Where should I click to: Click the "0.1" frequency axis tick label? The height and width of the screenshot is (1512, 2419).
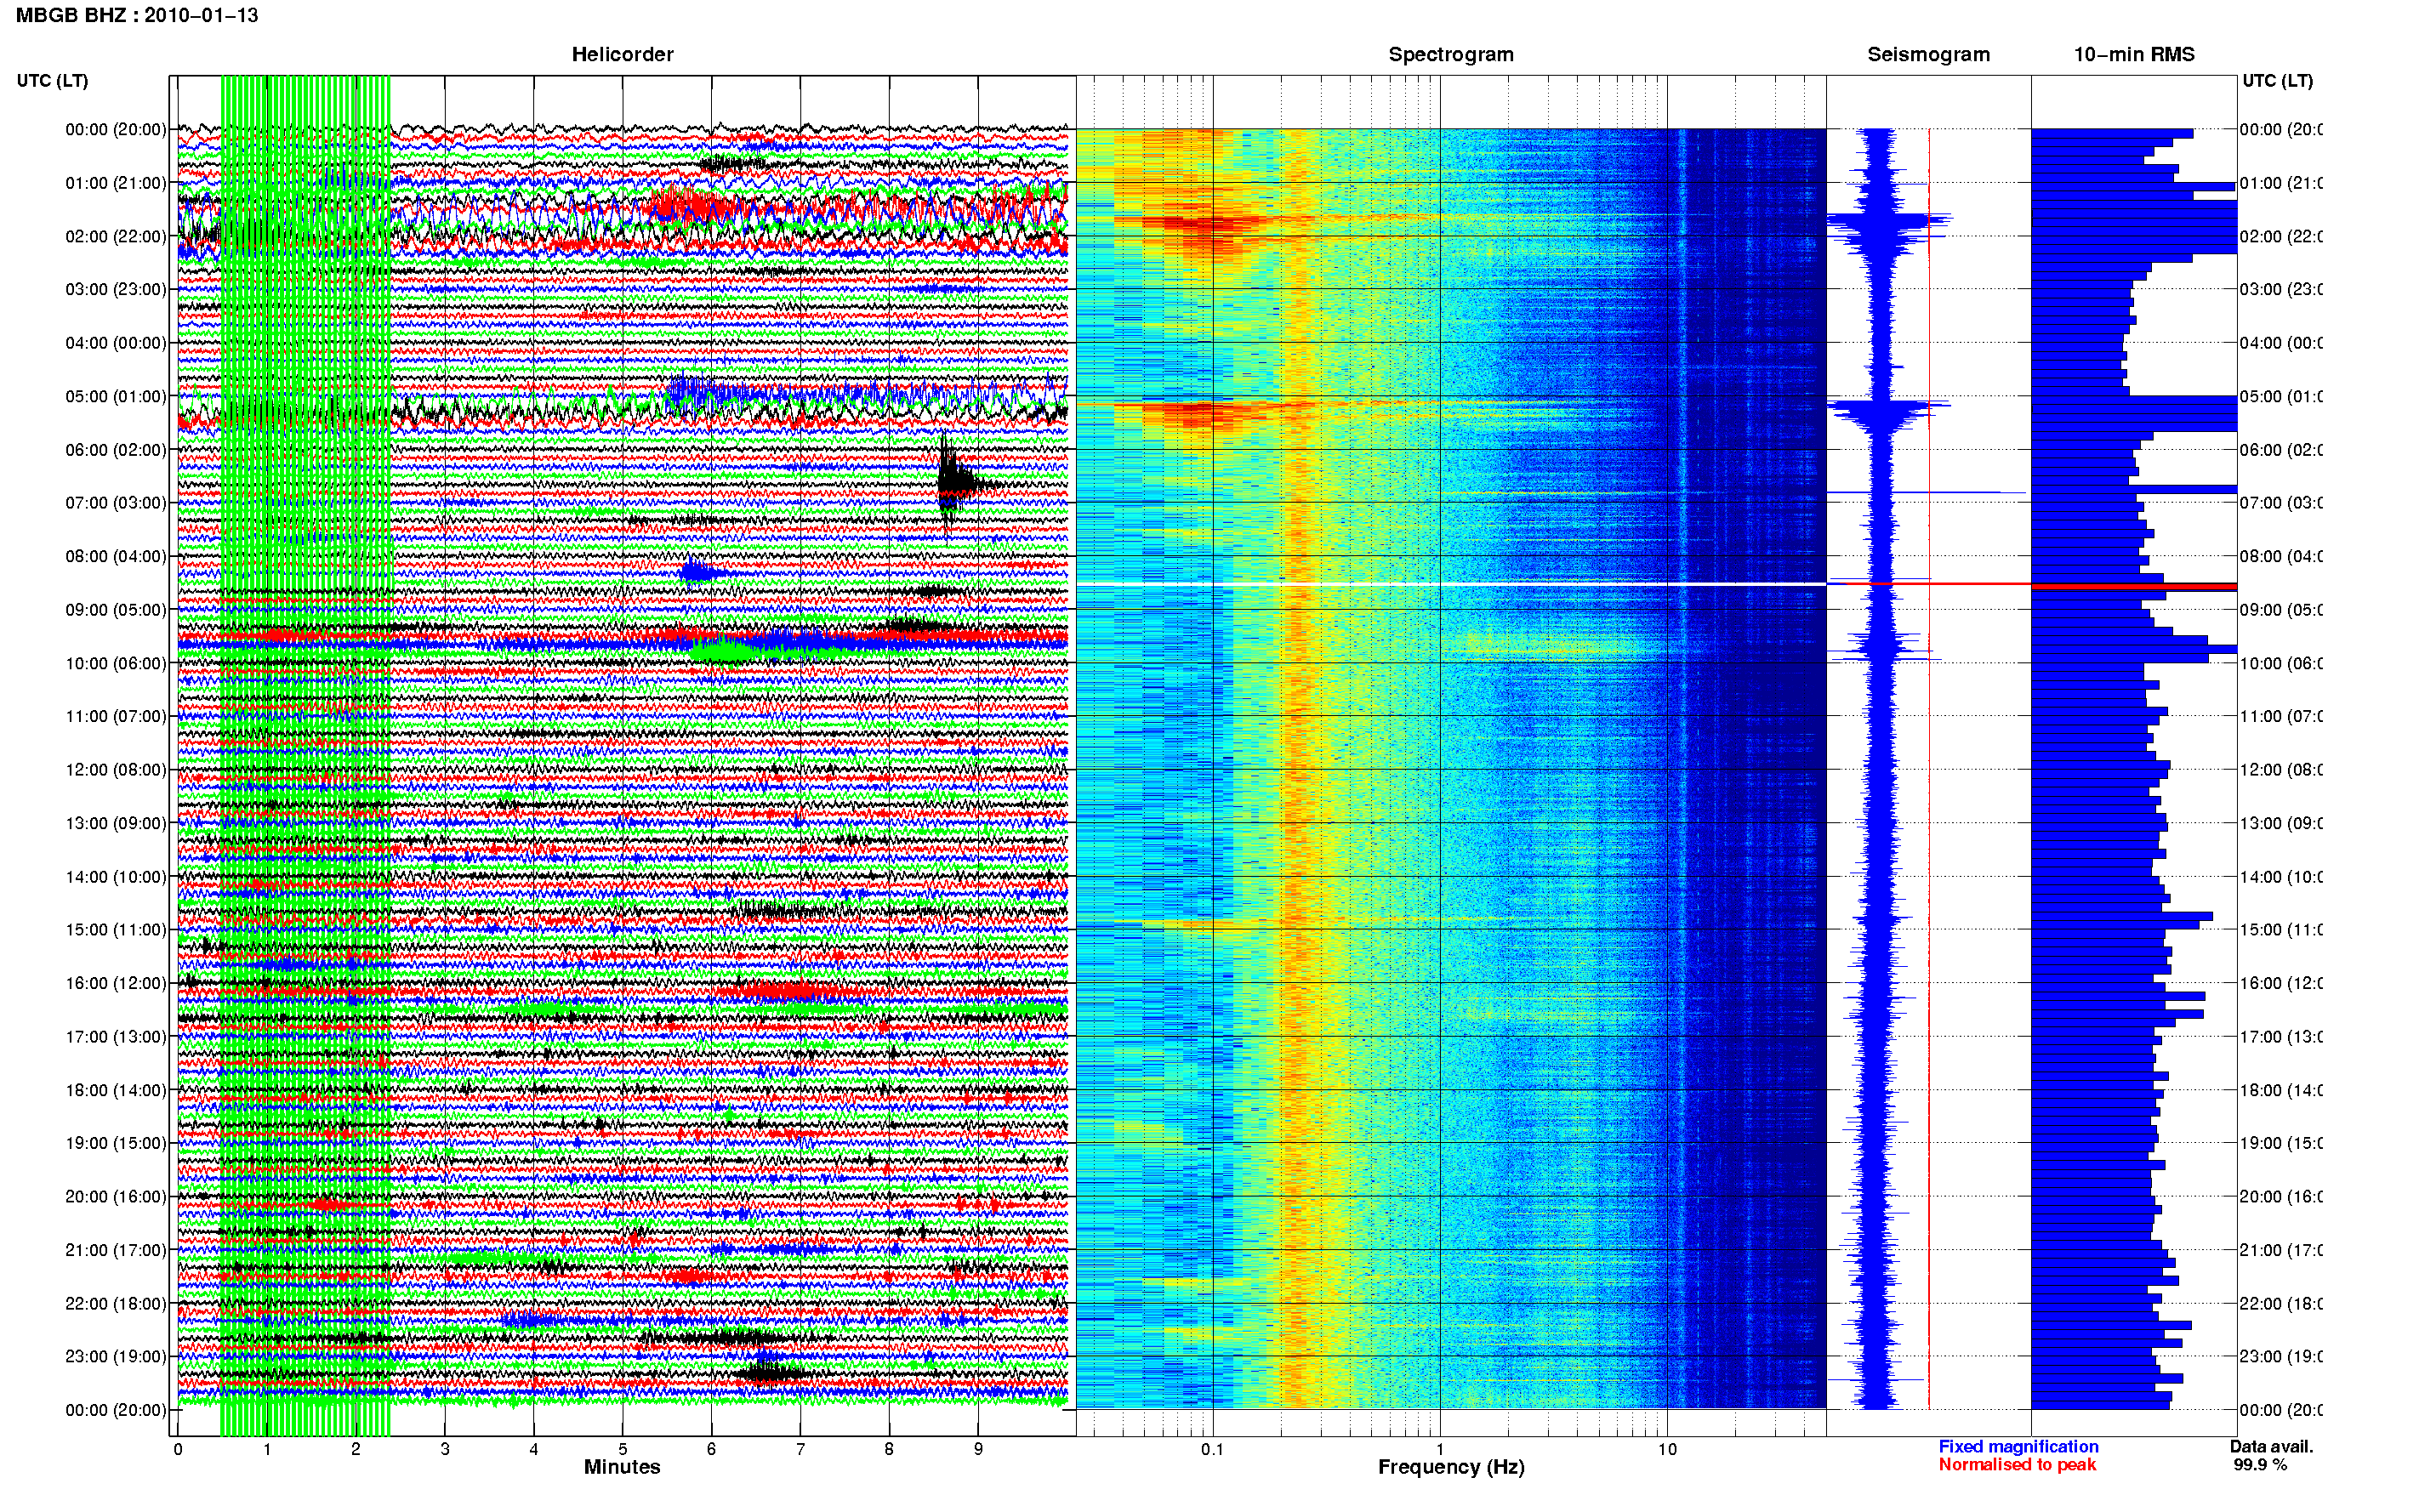pyautogui.click(x=1212, y=1449)
